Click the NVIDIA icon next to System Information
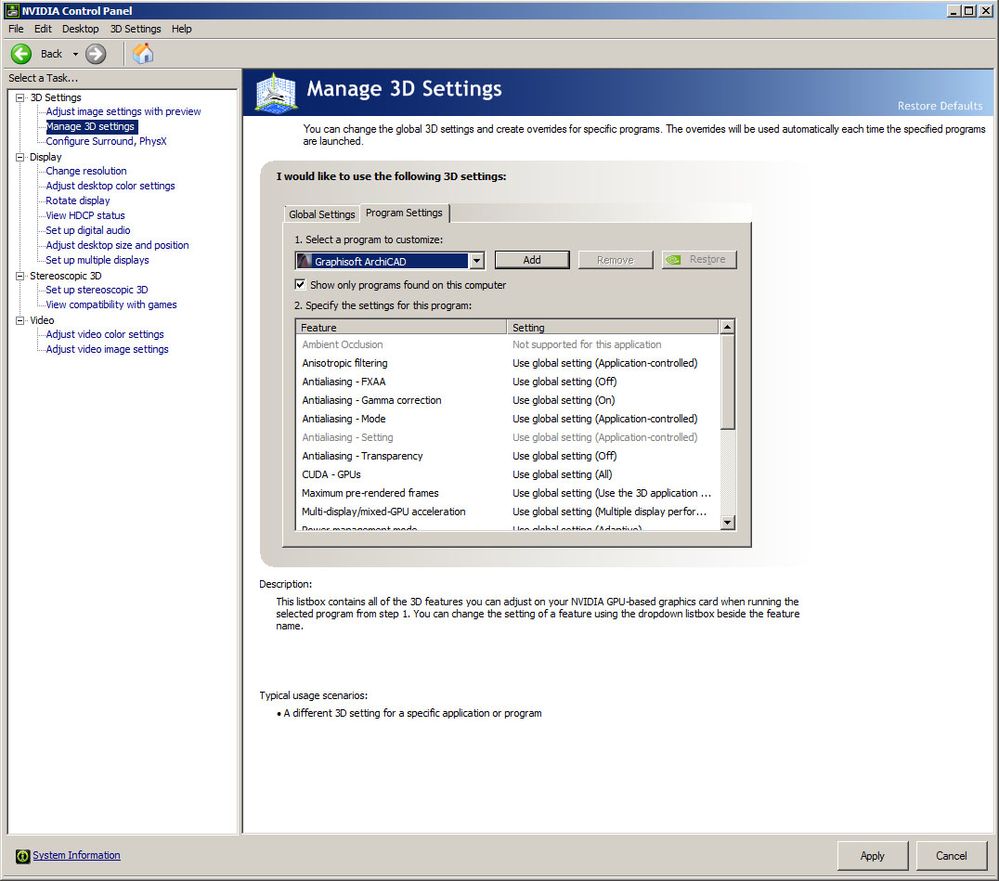 pyautogui.click(x=22, y=855)
